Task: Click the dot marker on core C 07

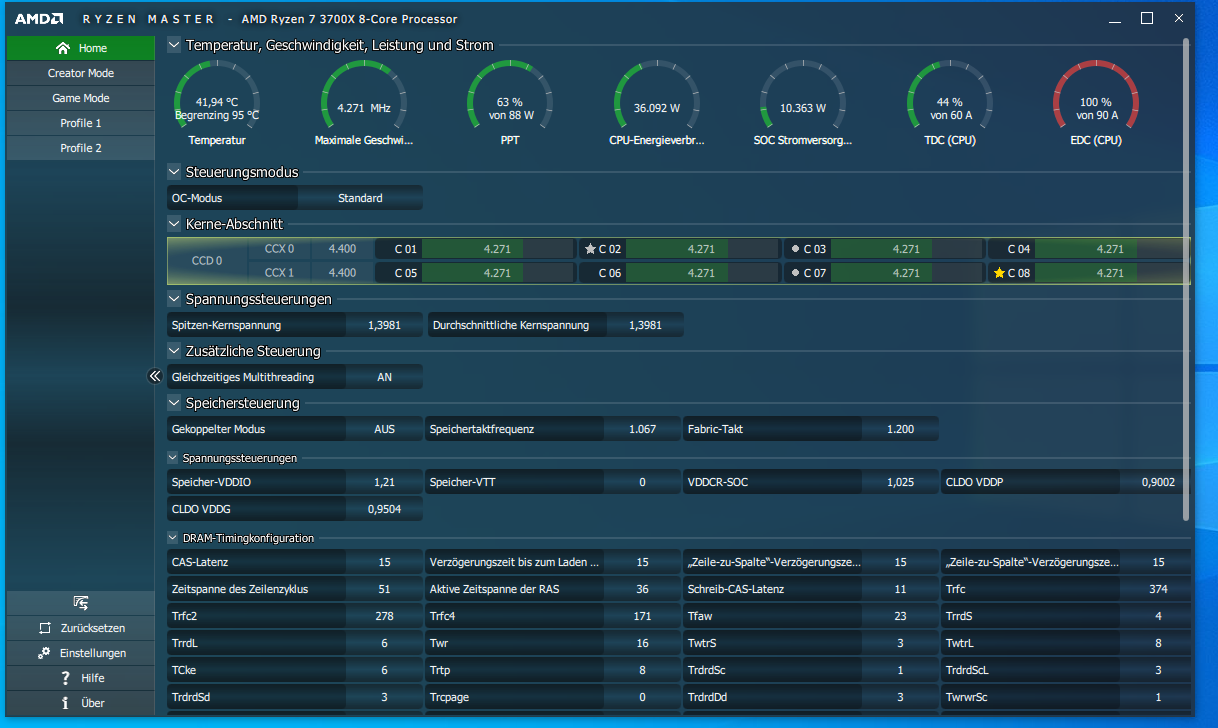Action: (x=795, y=272)
